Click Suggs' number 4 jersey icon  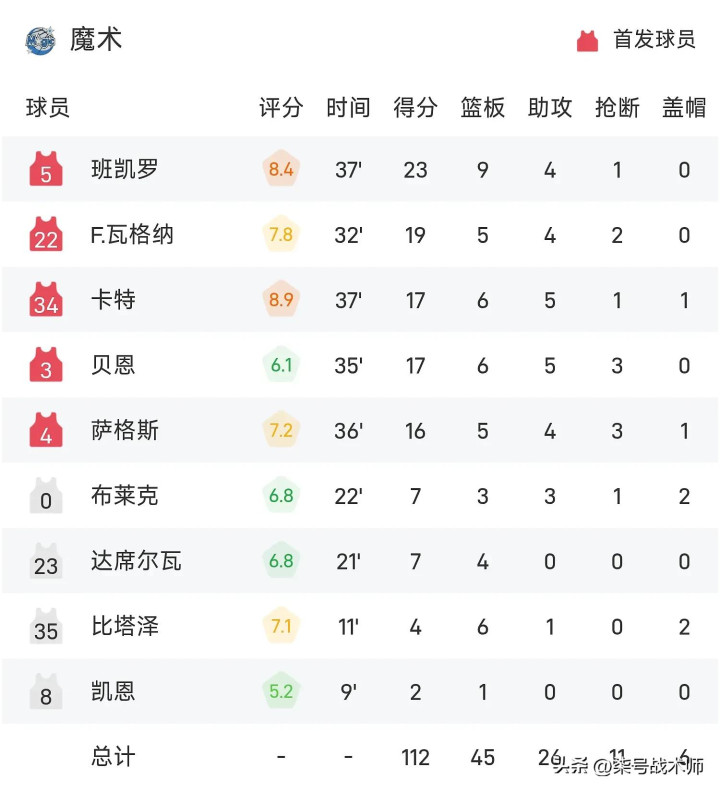pos(46,431)
